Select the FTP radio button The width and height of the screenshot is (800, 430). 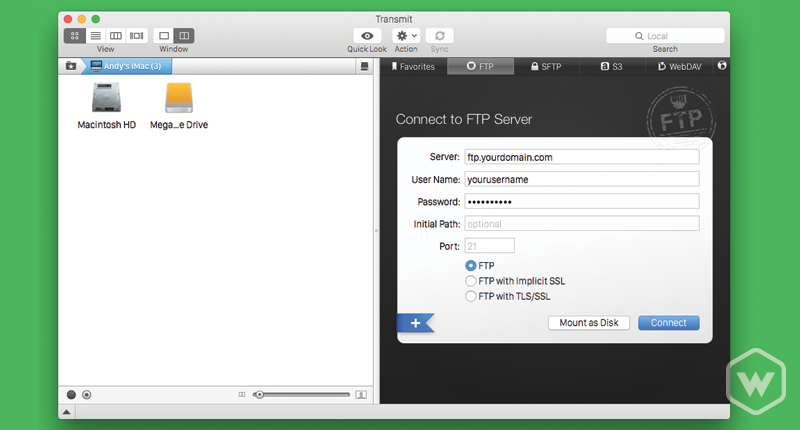tap(470, 266)
